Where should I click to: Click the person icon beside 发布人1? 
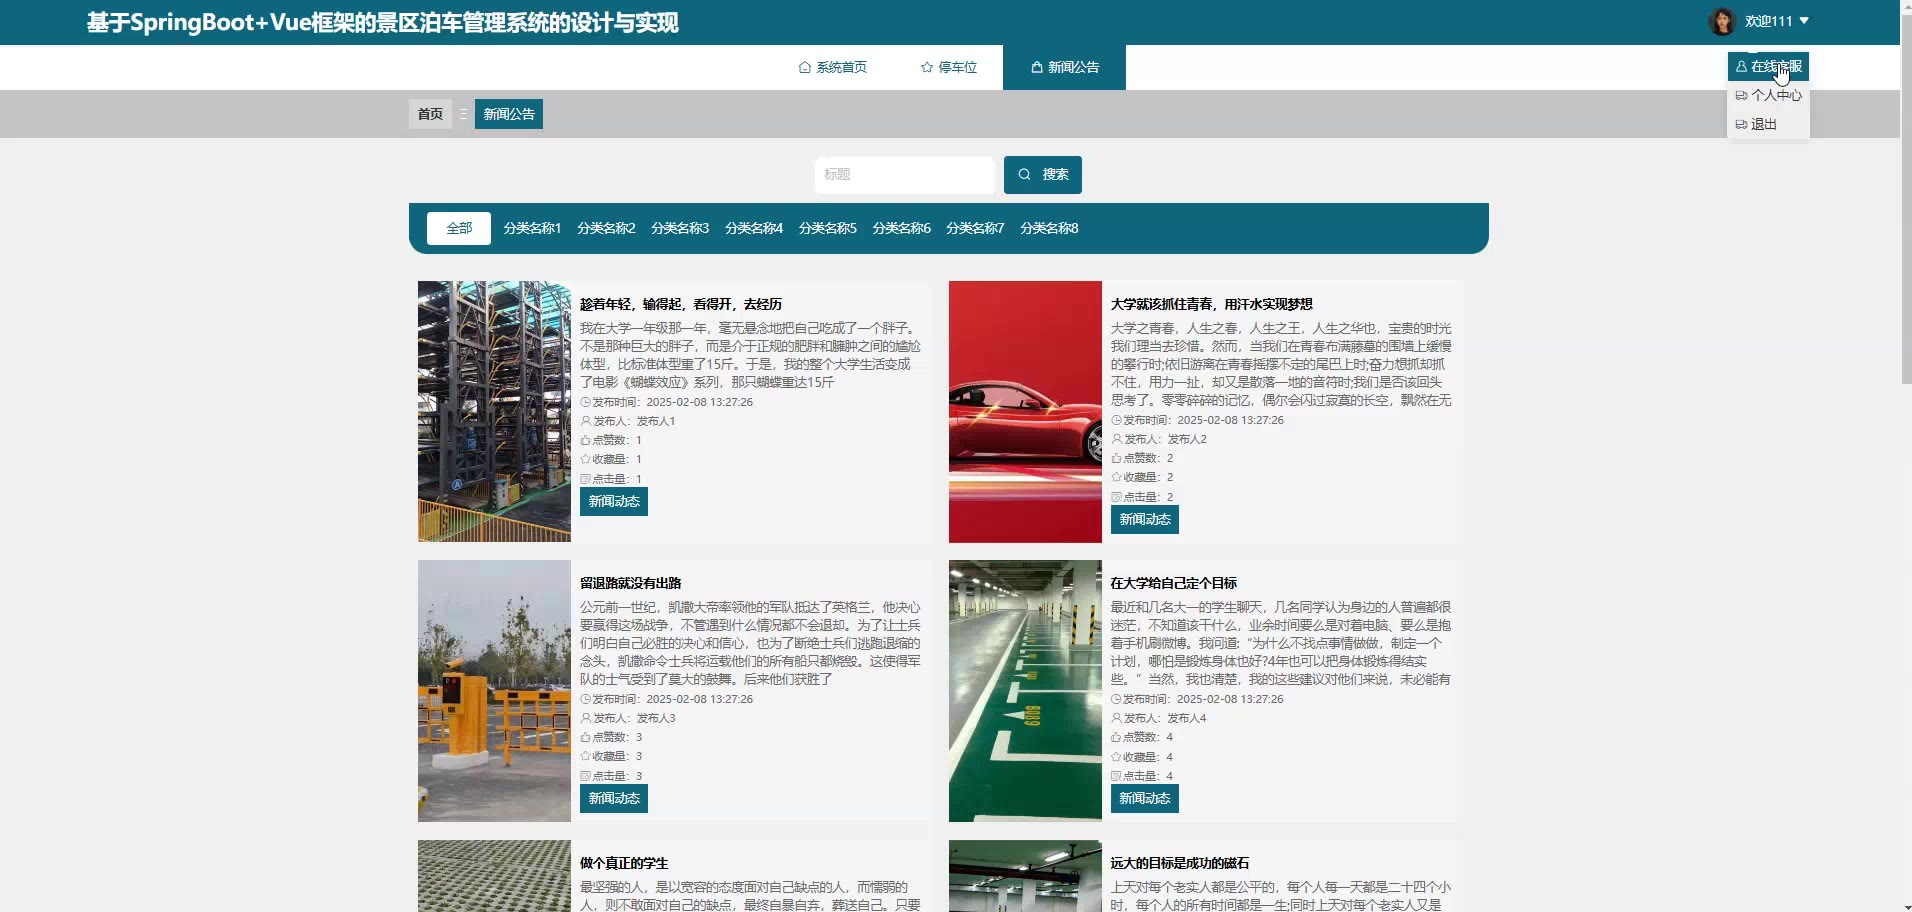click(x=586, y=422)
